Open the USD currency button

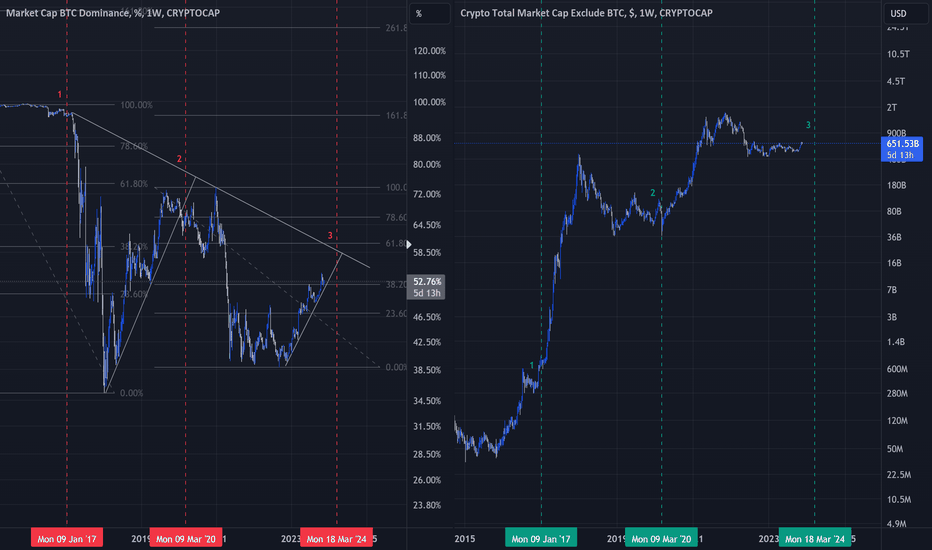905,14
